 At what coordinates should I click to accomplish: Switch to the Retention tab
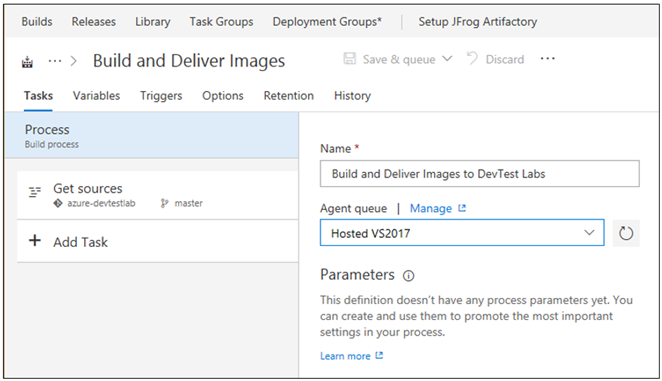coord(288,95)
